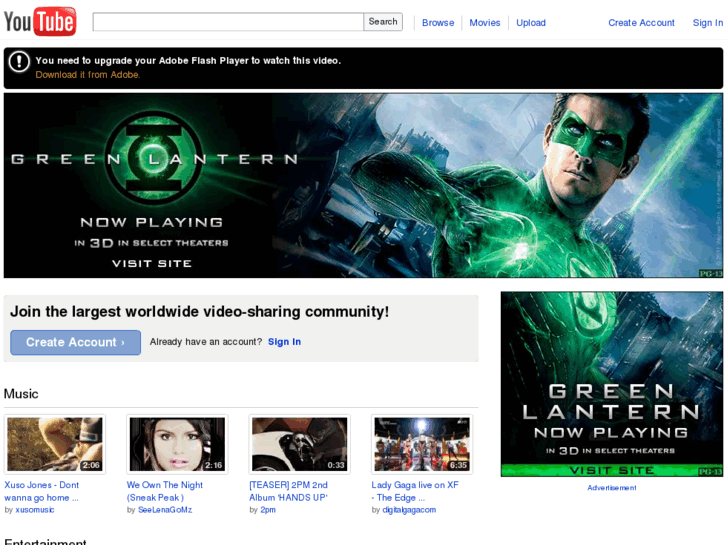Visit the digitalgagacom uploader channel

click(408, 510)
